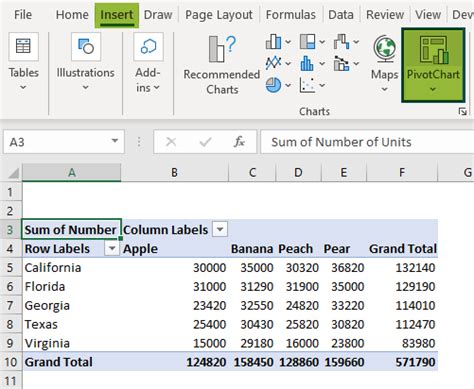Select column A header
Viewport: 474px width, 389px height.
tap(71, 173)
